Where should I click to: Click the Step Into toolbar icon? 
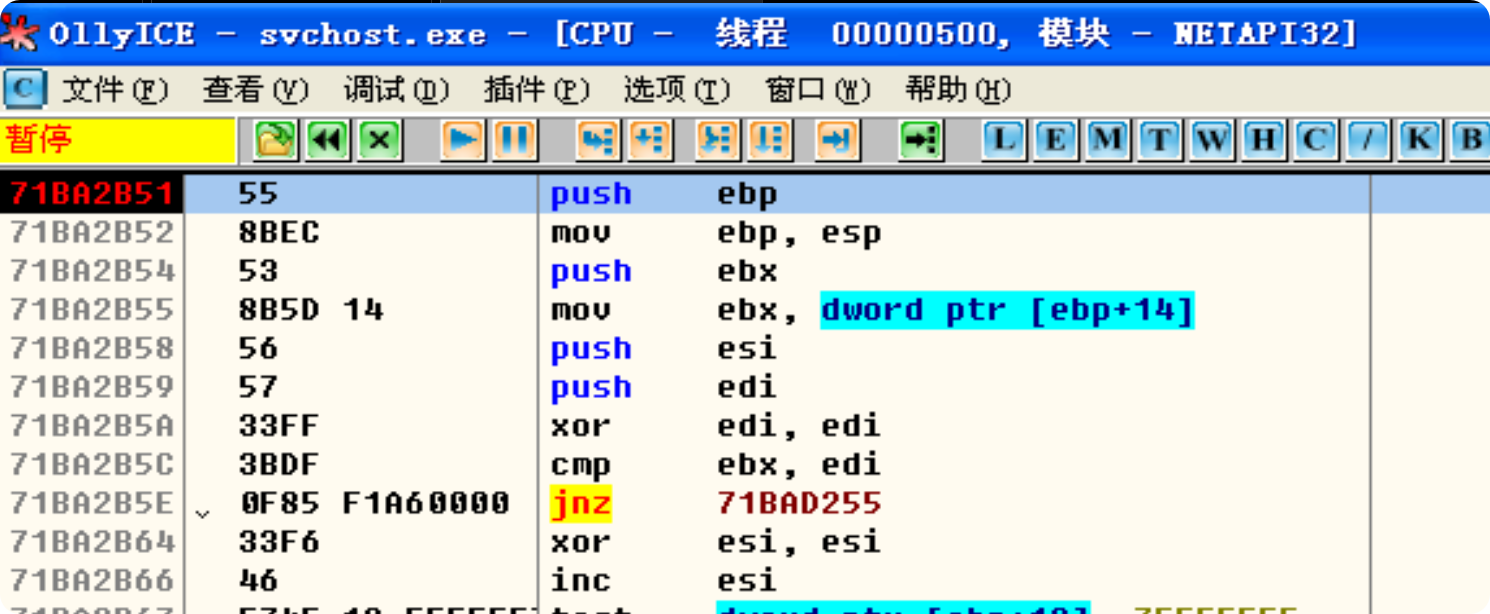(x=597, y=140)
